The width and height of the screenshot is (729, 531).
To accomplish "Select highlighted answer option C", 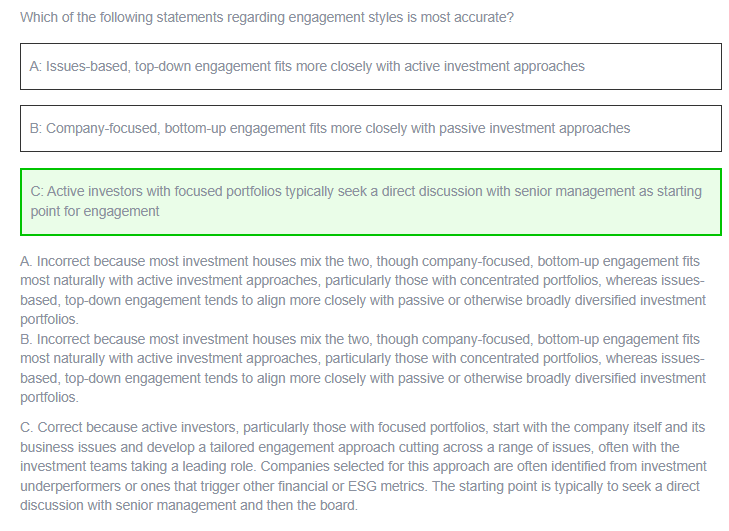I will [x=371, y=202].
